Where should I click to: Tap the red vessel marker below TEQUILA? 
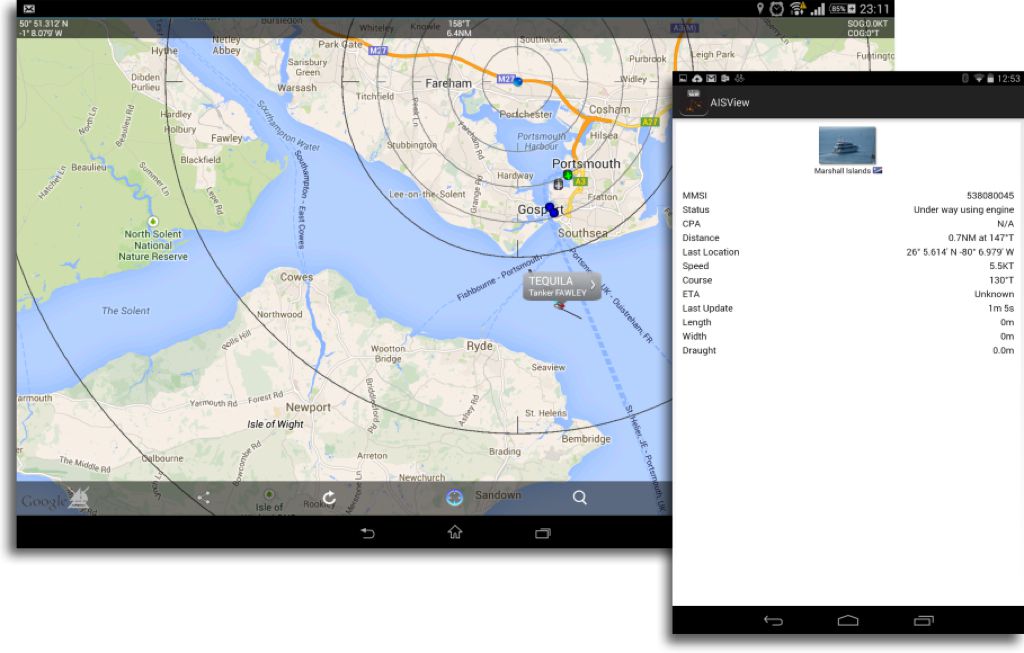(x=560, y=306)
